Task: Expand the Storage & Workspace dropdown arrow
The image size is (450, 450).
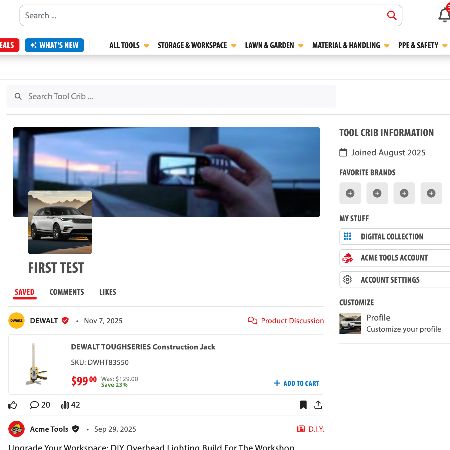Action: pyautogui.click(x=234, y=46)
